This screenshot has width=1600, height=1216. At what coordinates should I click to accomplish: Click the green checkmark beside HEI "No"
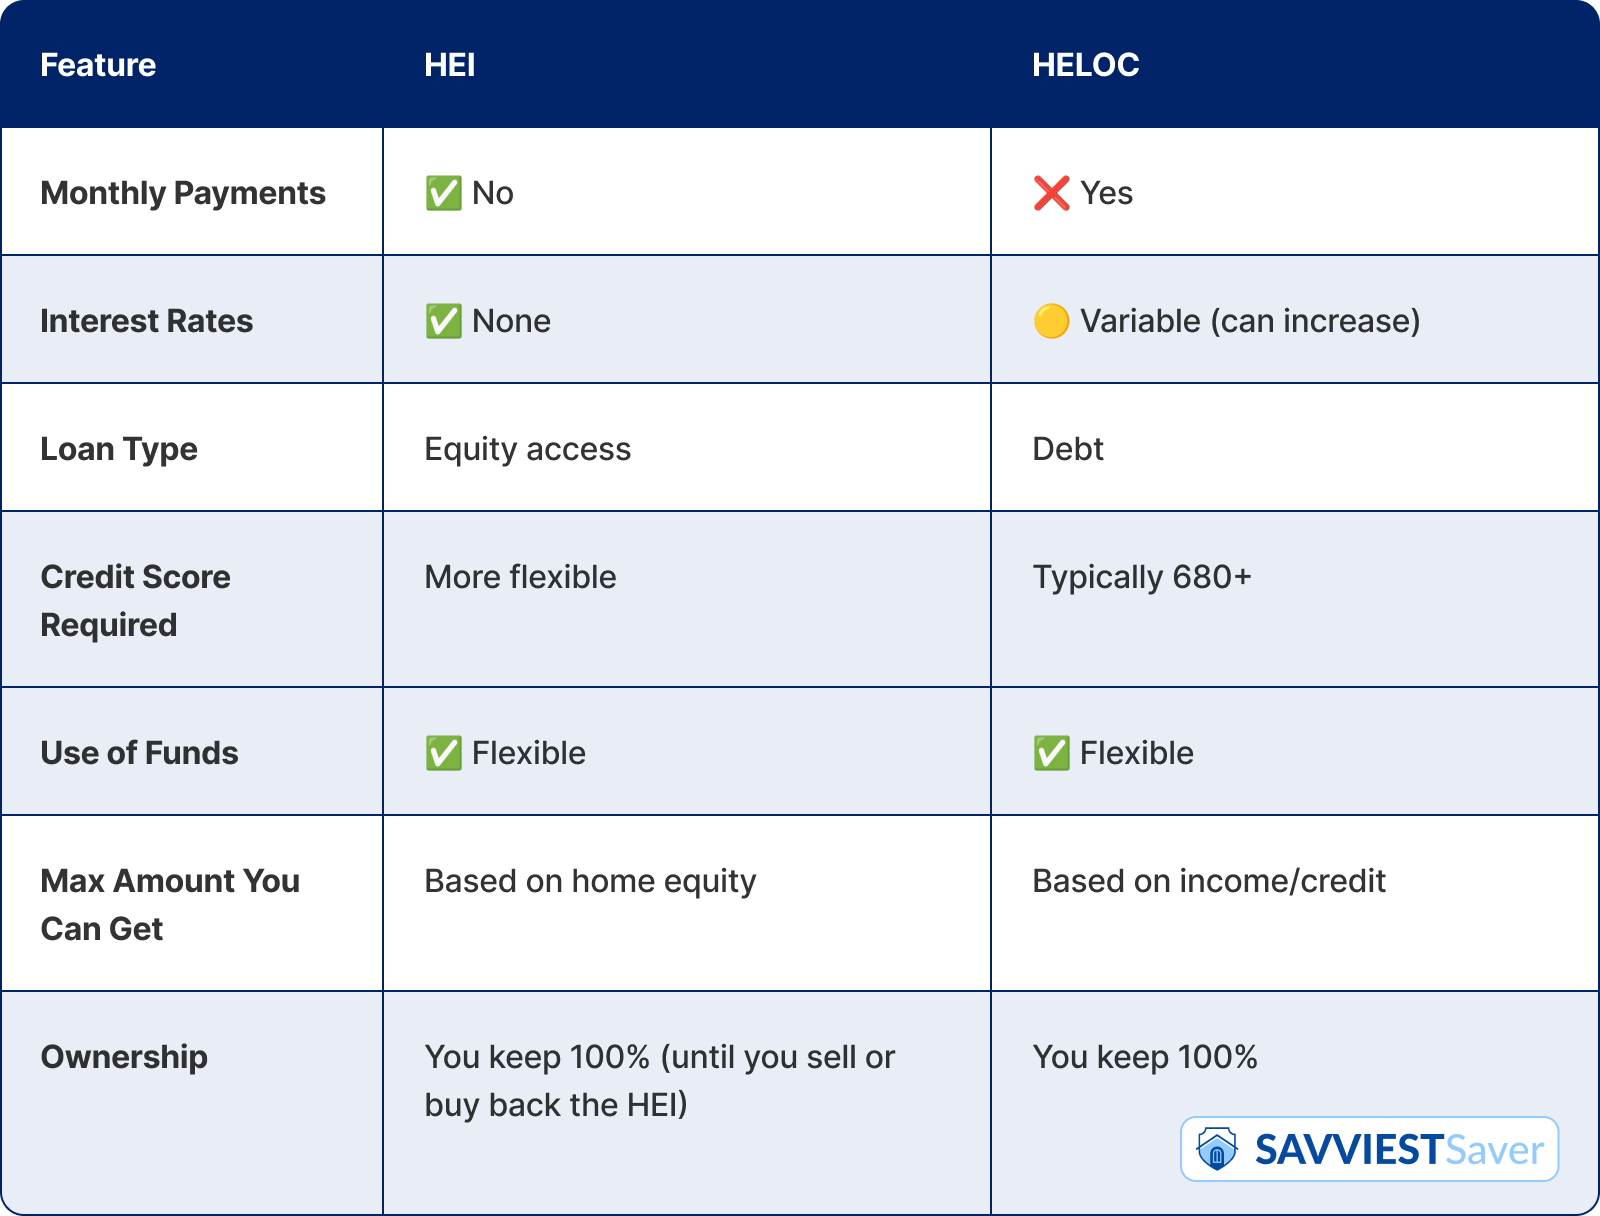tap(443, 193)
